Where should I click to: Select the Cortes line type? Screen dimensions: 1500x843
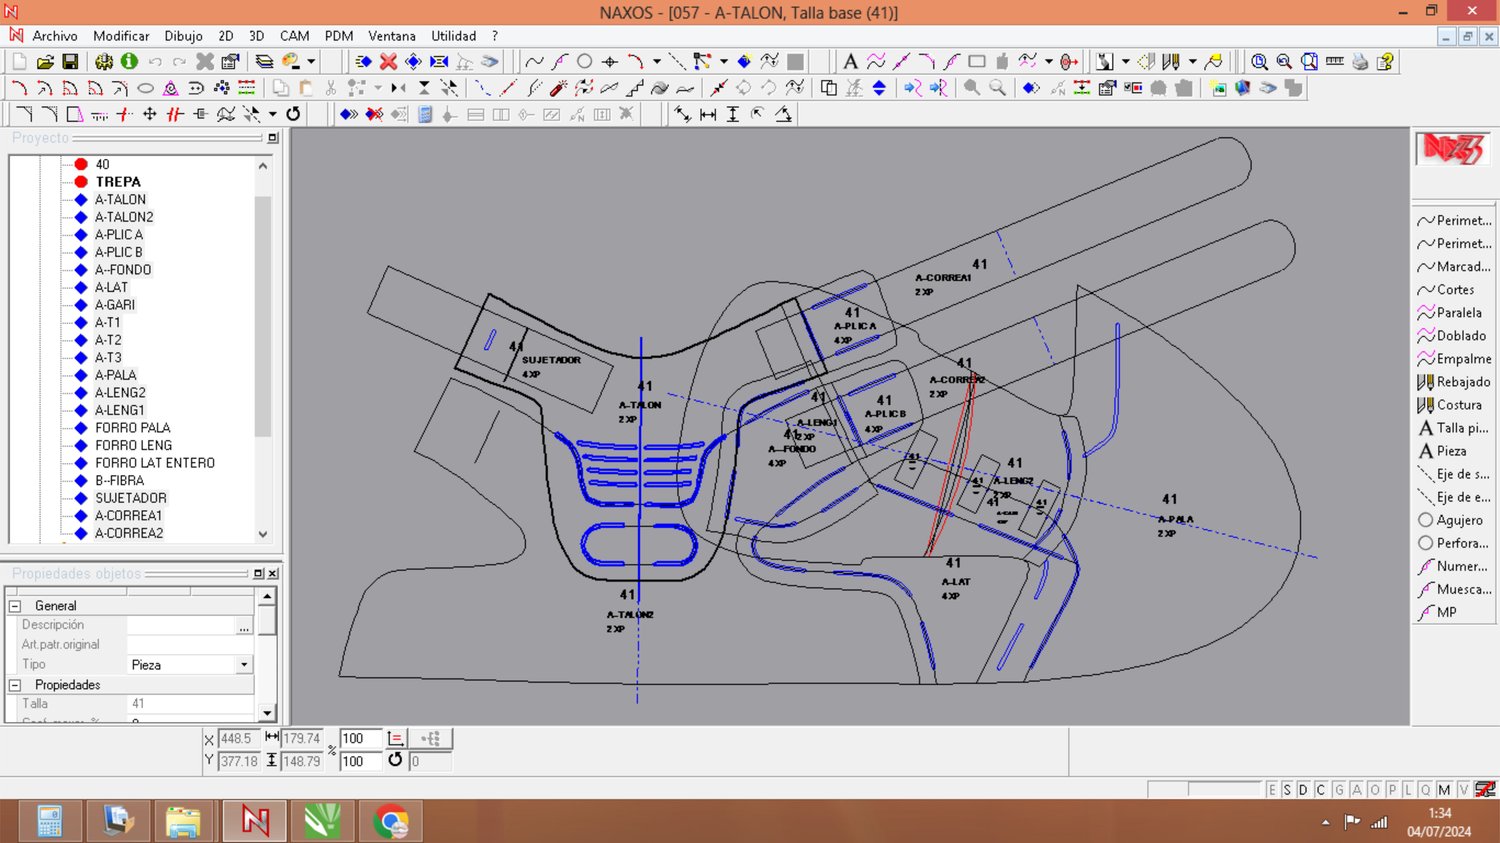pos(1445,290)
